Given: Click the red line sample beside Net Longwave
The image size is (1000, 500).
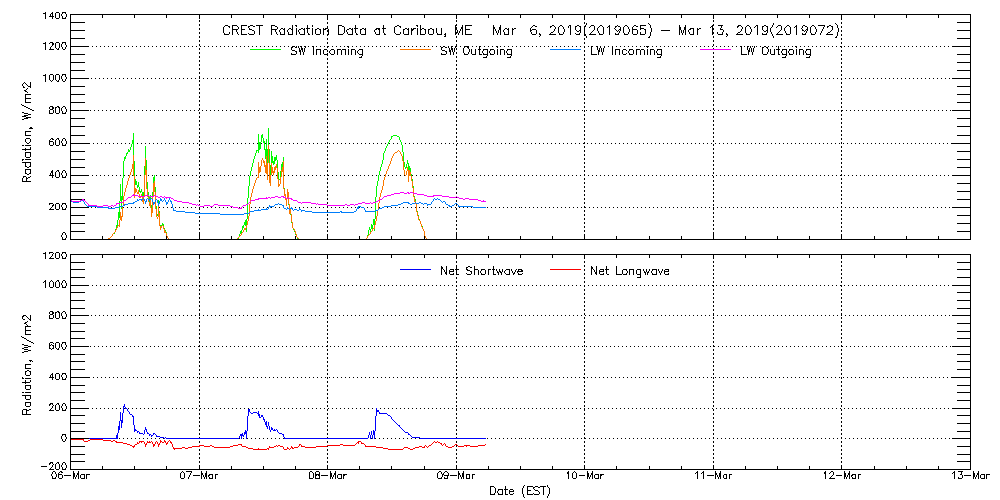Looking at the screenshot, I should click(x=569, y=271).
